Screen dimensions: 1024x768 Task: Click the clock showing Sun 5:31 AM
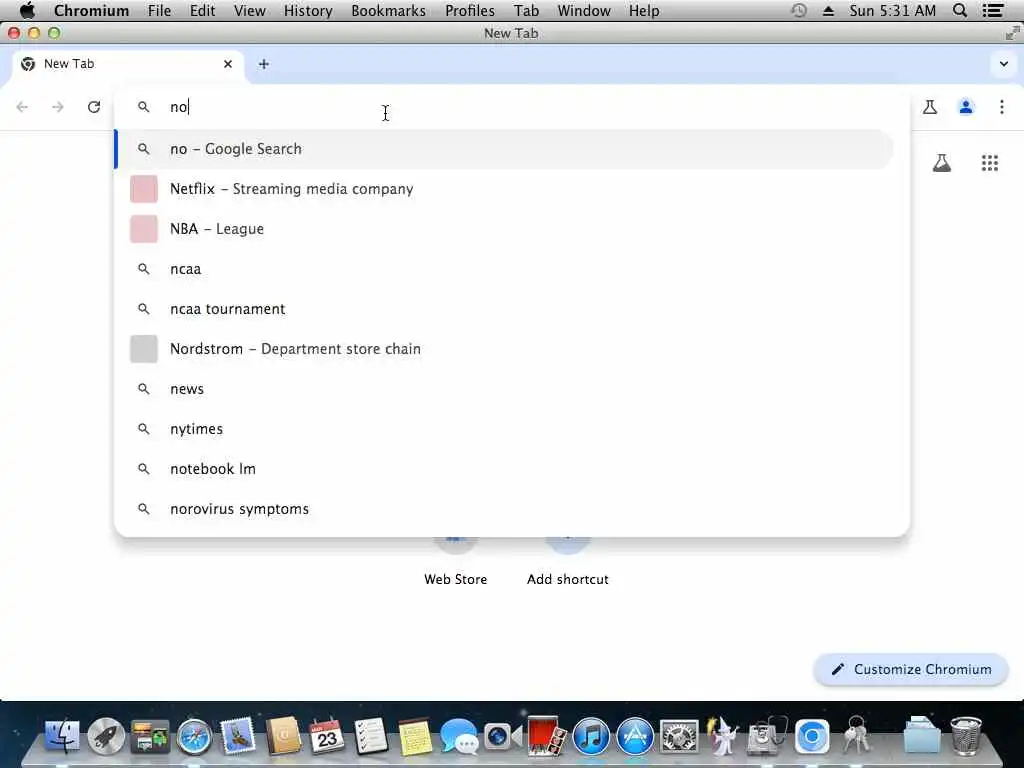click(892, 11)
